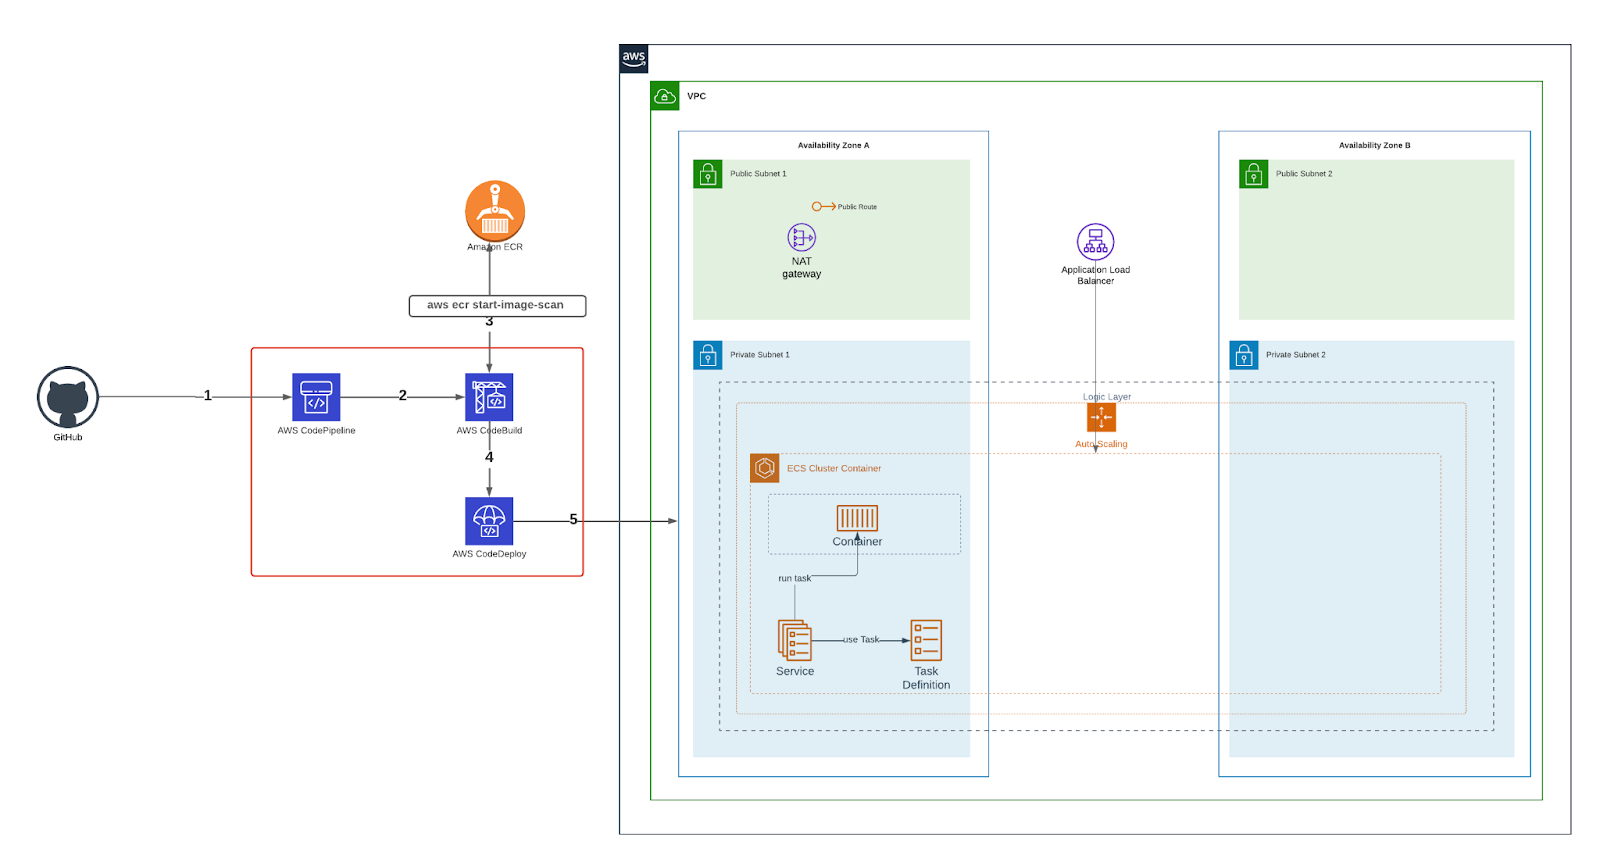Click the AWS logo badge
The height and width of the screenshot is (855, 1600).
(634, 58)
